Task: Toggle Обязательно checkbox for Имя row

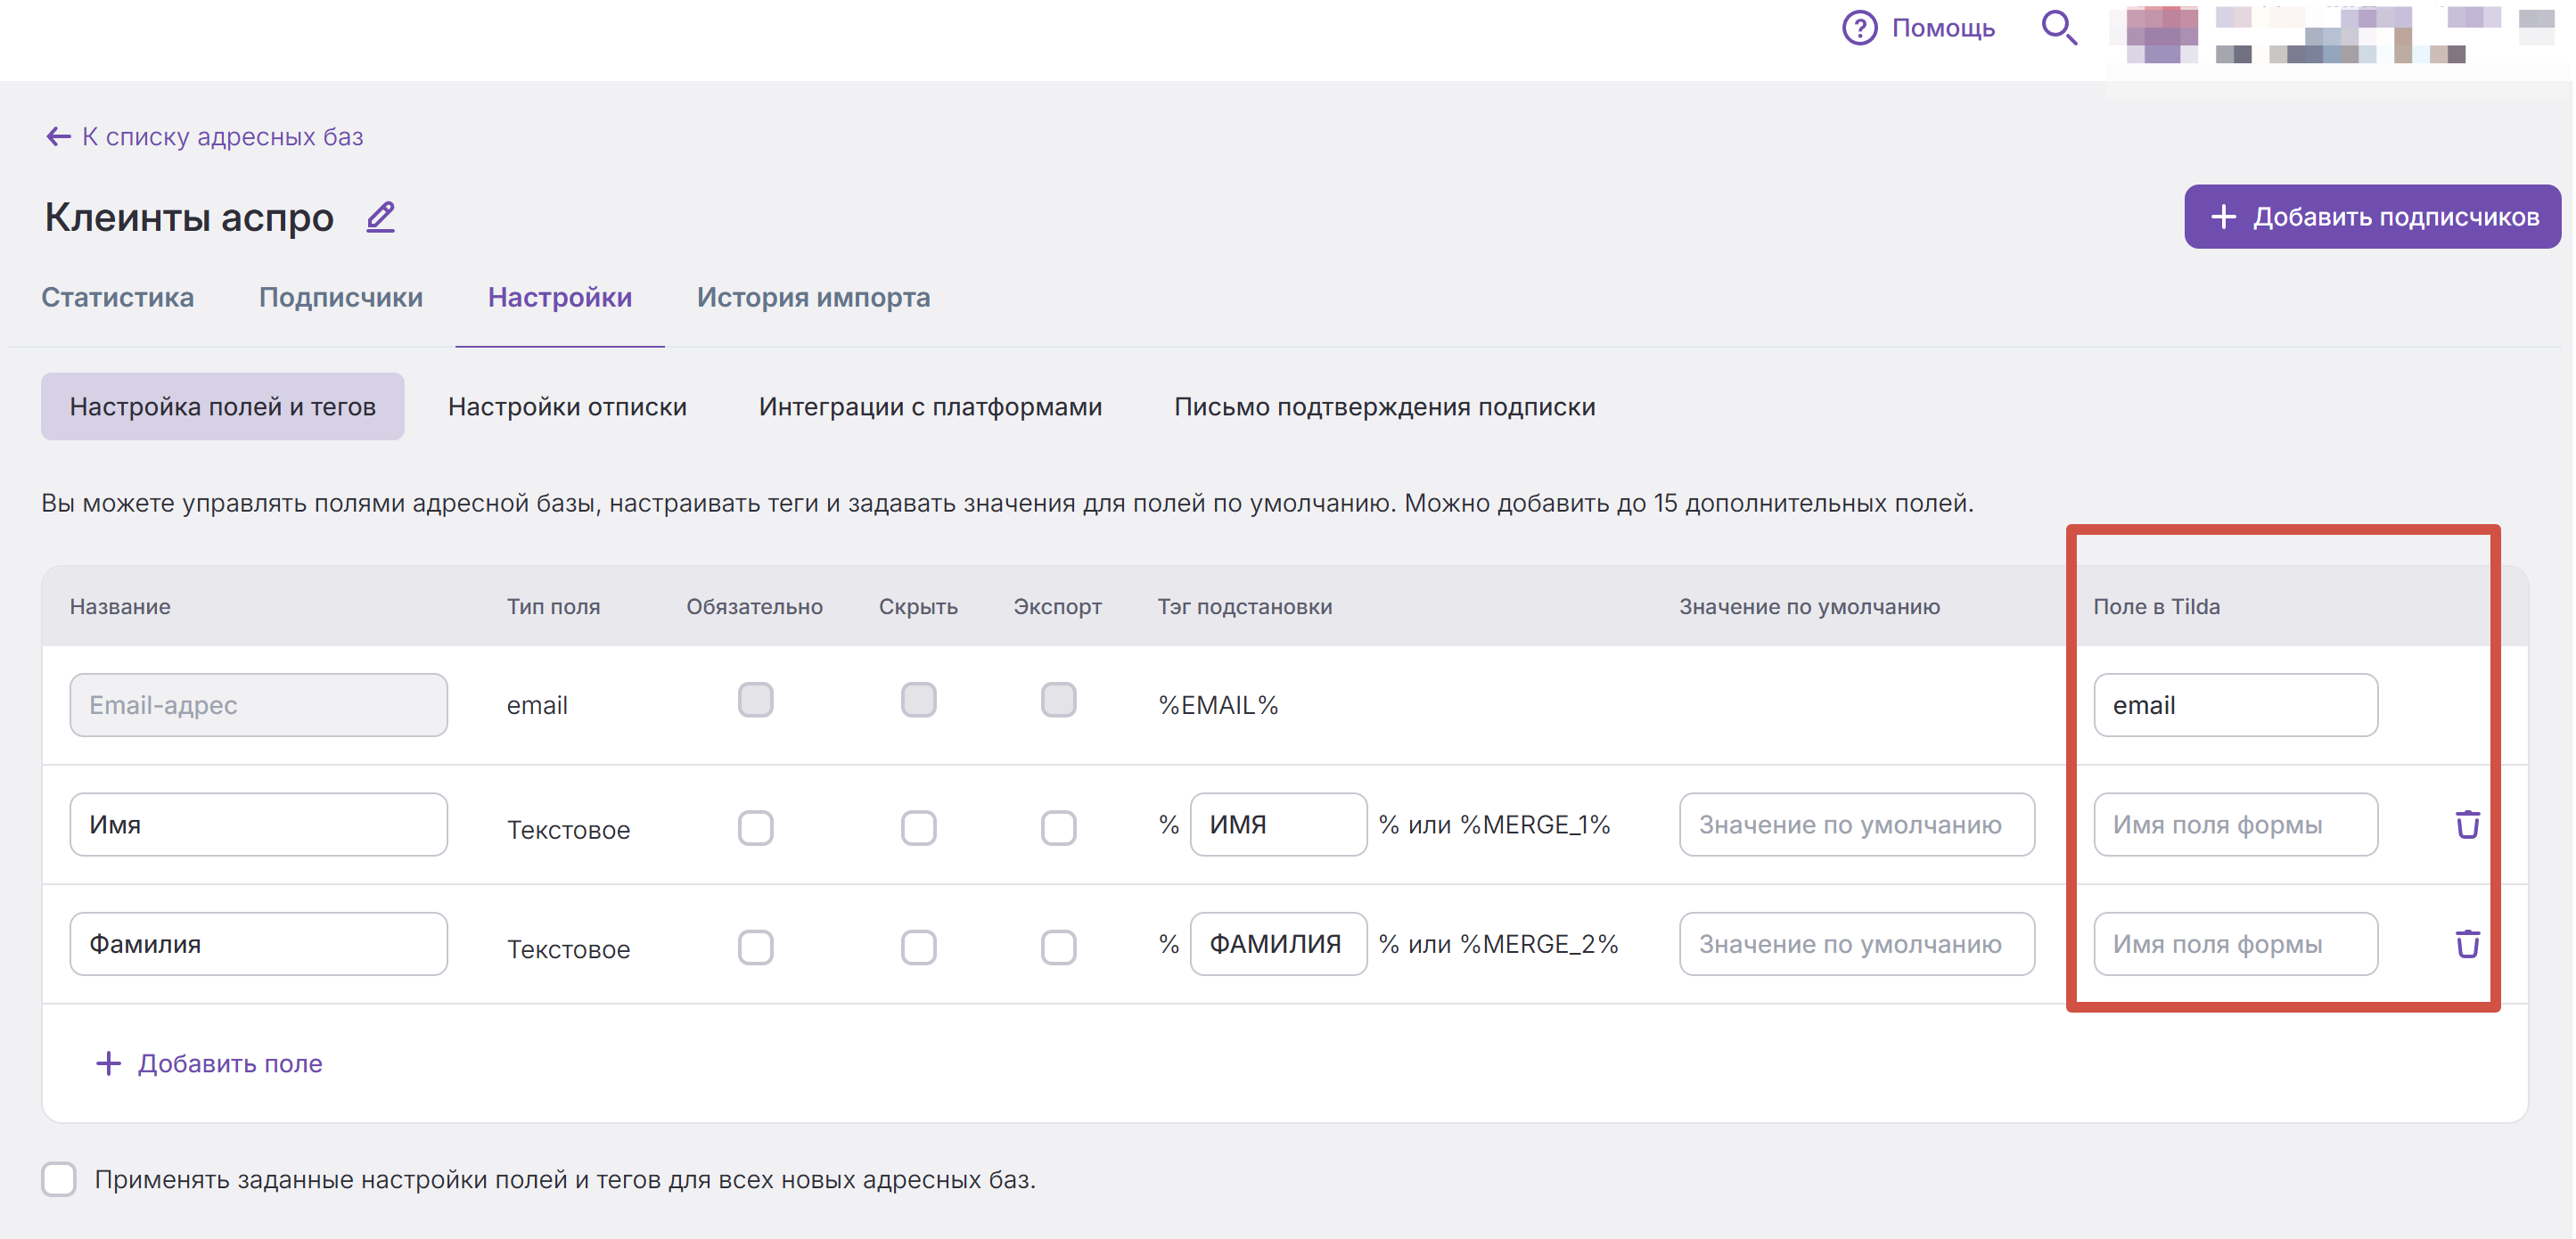Action: (755, 827)
